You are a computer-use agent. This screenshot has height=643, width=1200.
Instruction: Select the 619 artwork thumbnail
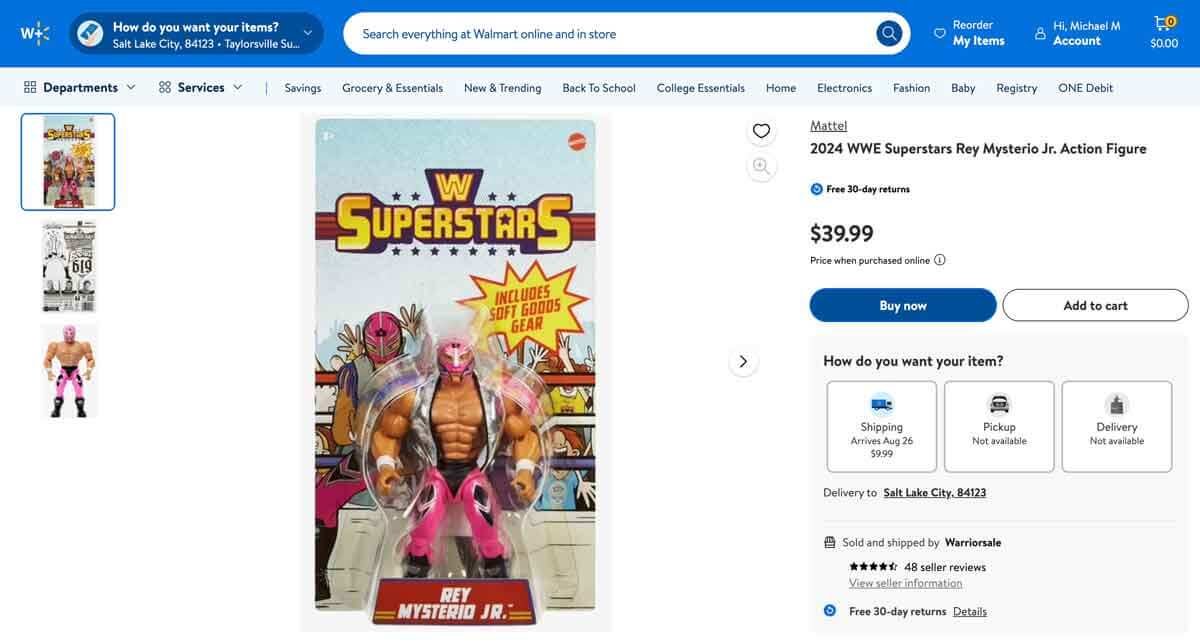point(67,264)
